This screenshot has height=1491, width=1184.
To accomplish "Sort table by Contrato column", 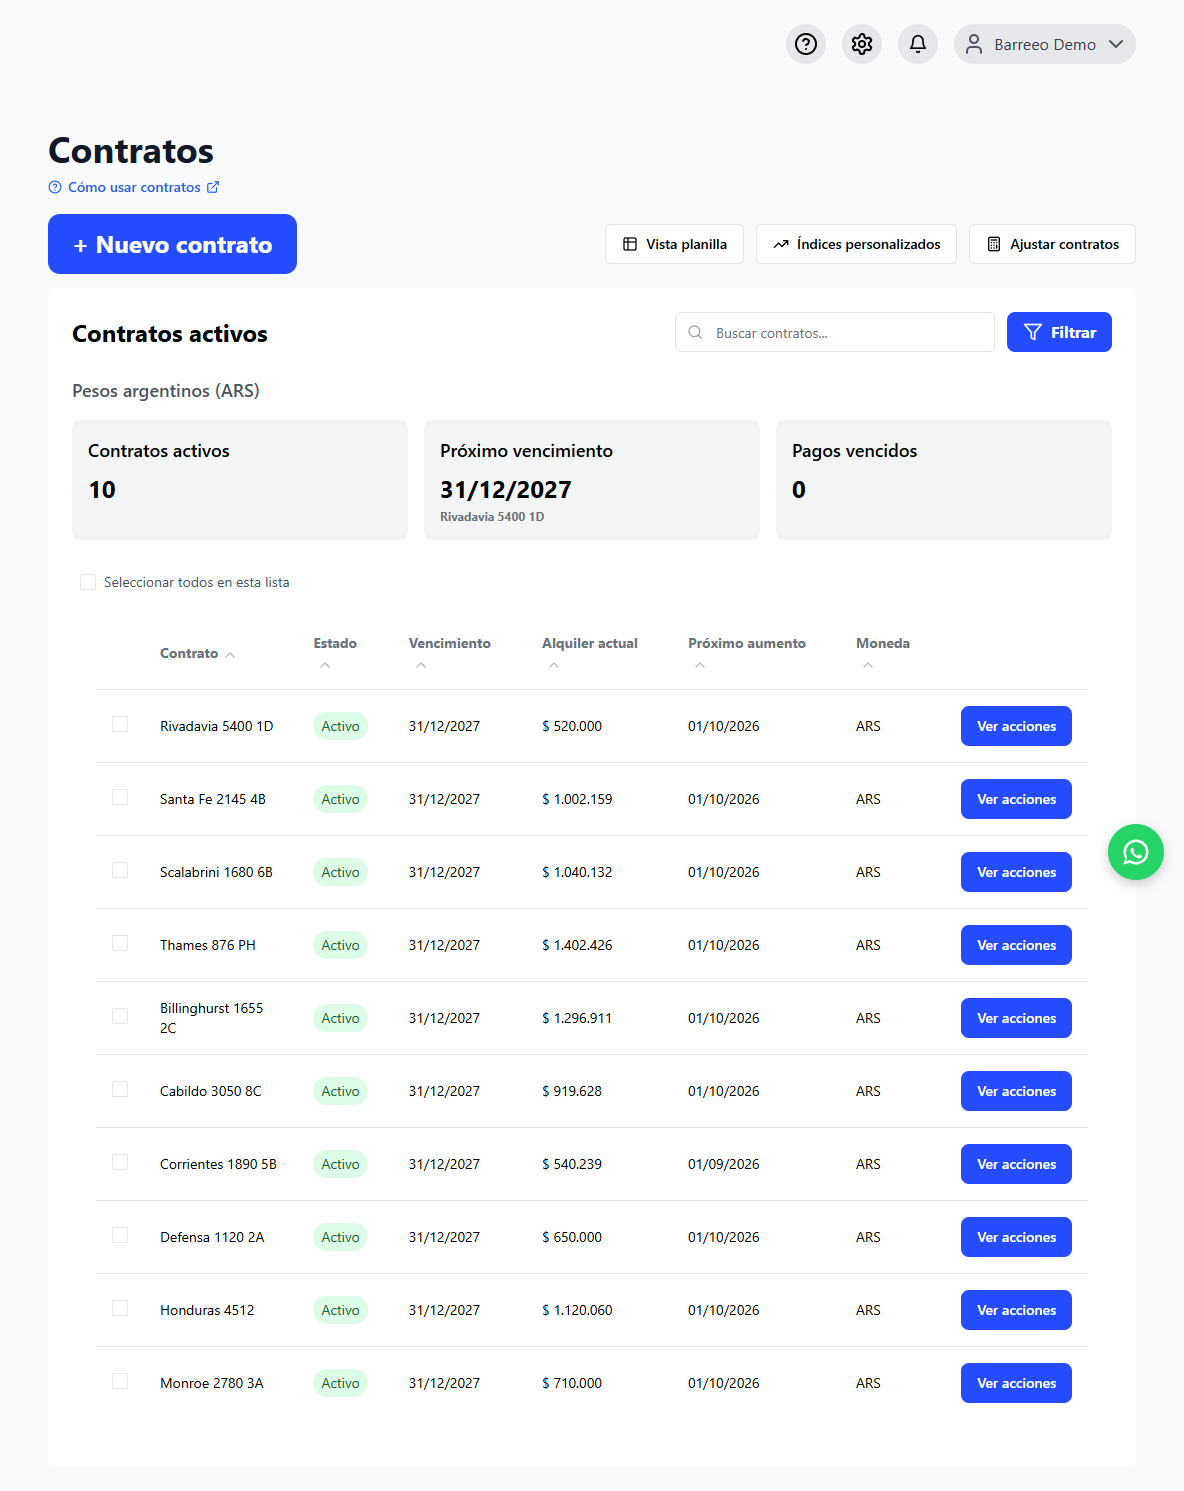I will point(197,653).
